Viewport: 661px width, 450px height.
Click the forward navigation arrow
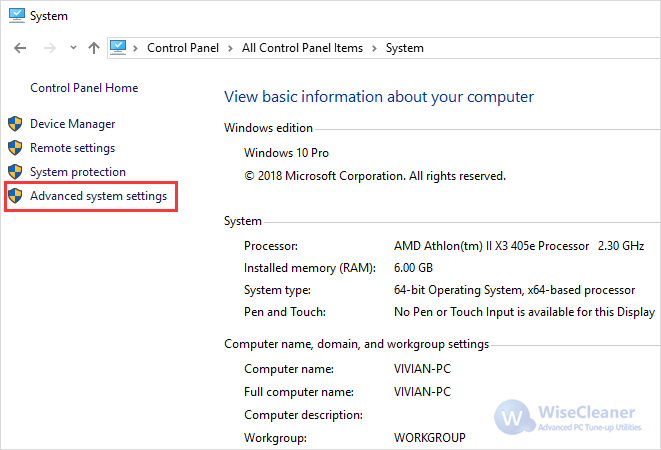(x=50, y=48)
